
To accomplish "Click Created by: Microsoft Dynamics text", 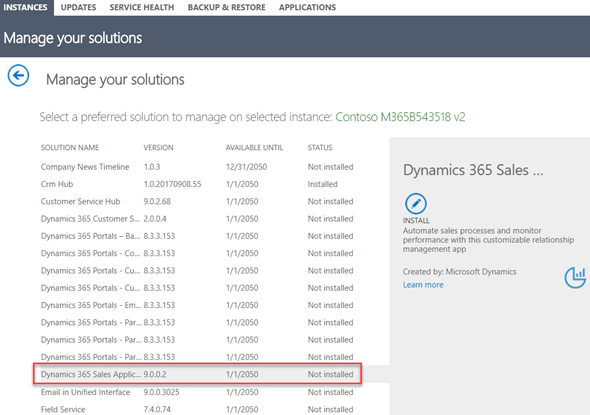I will pos(459,272).
